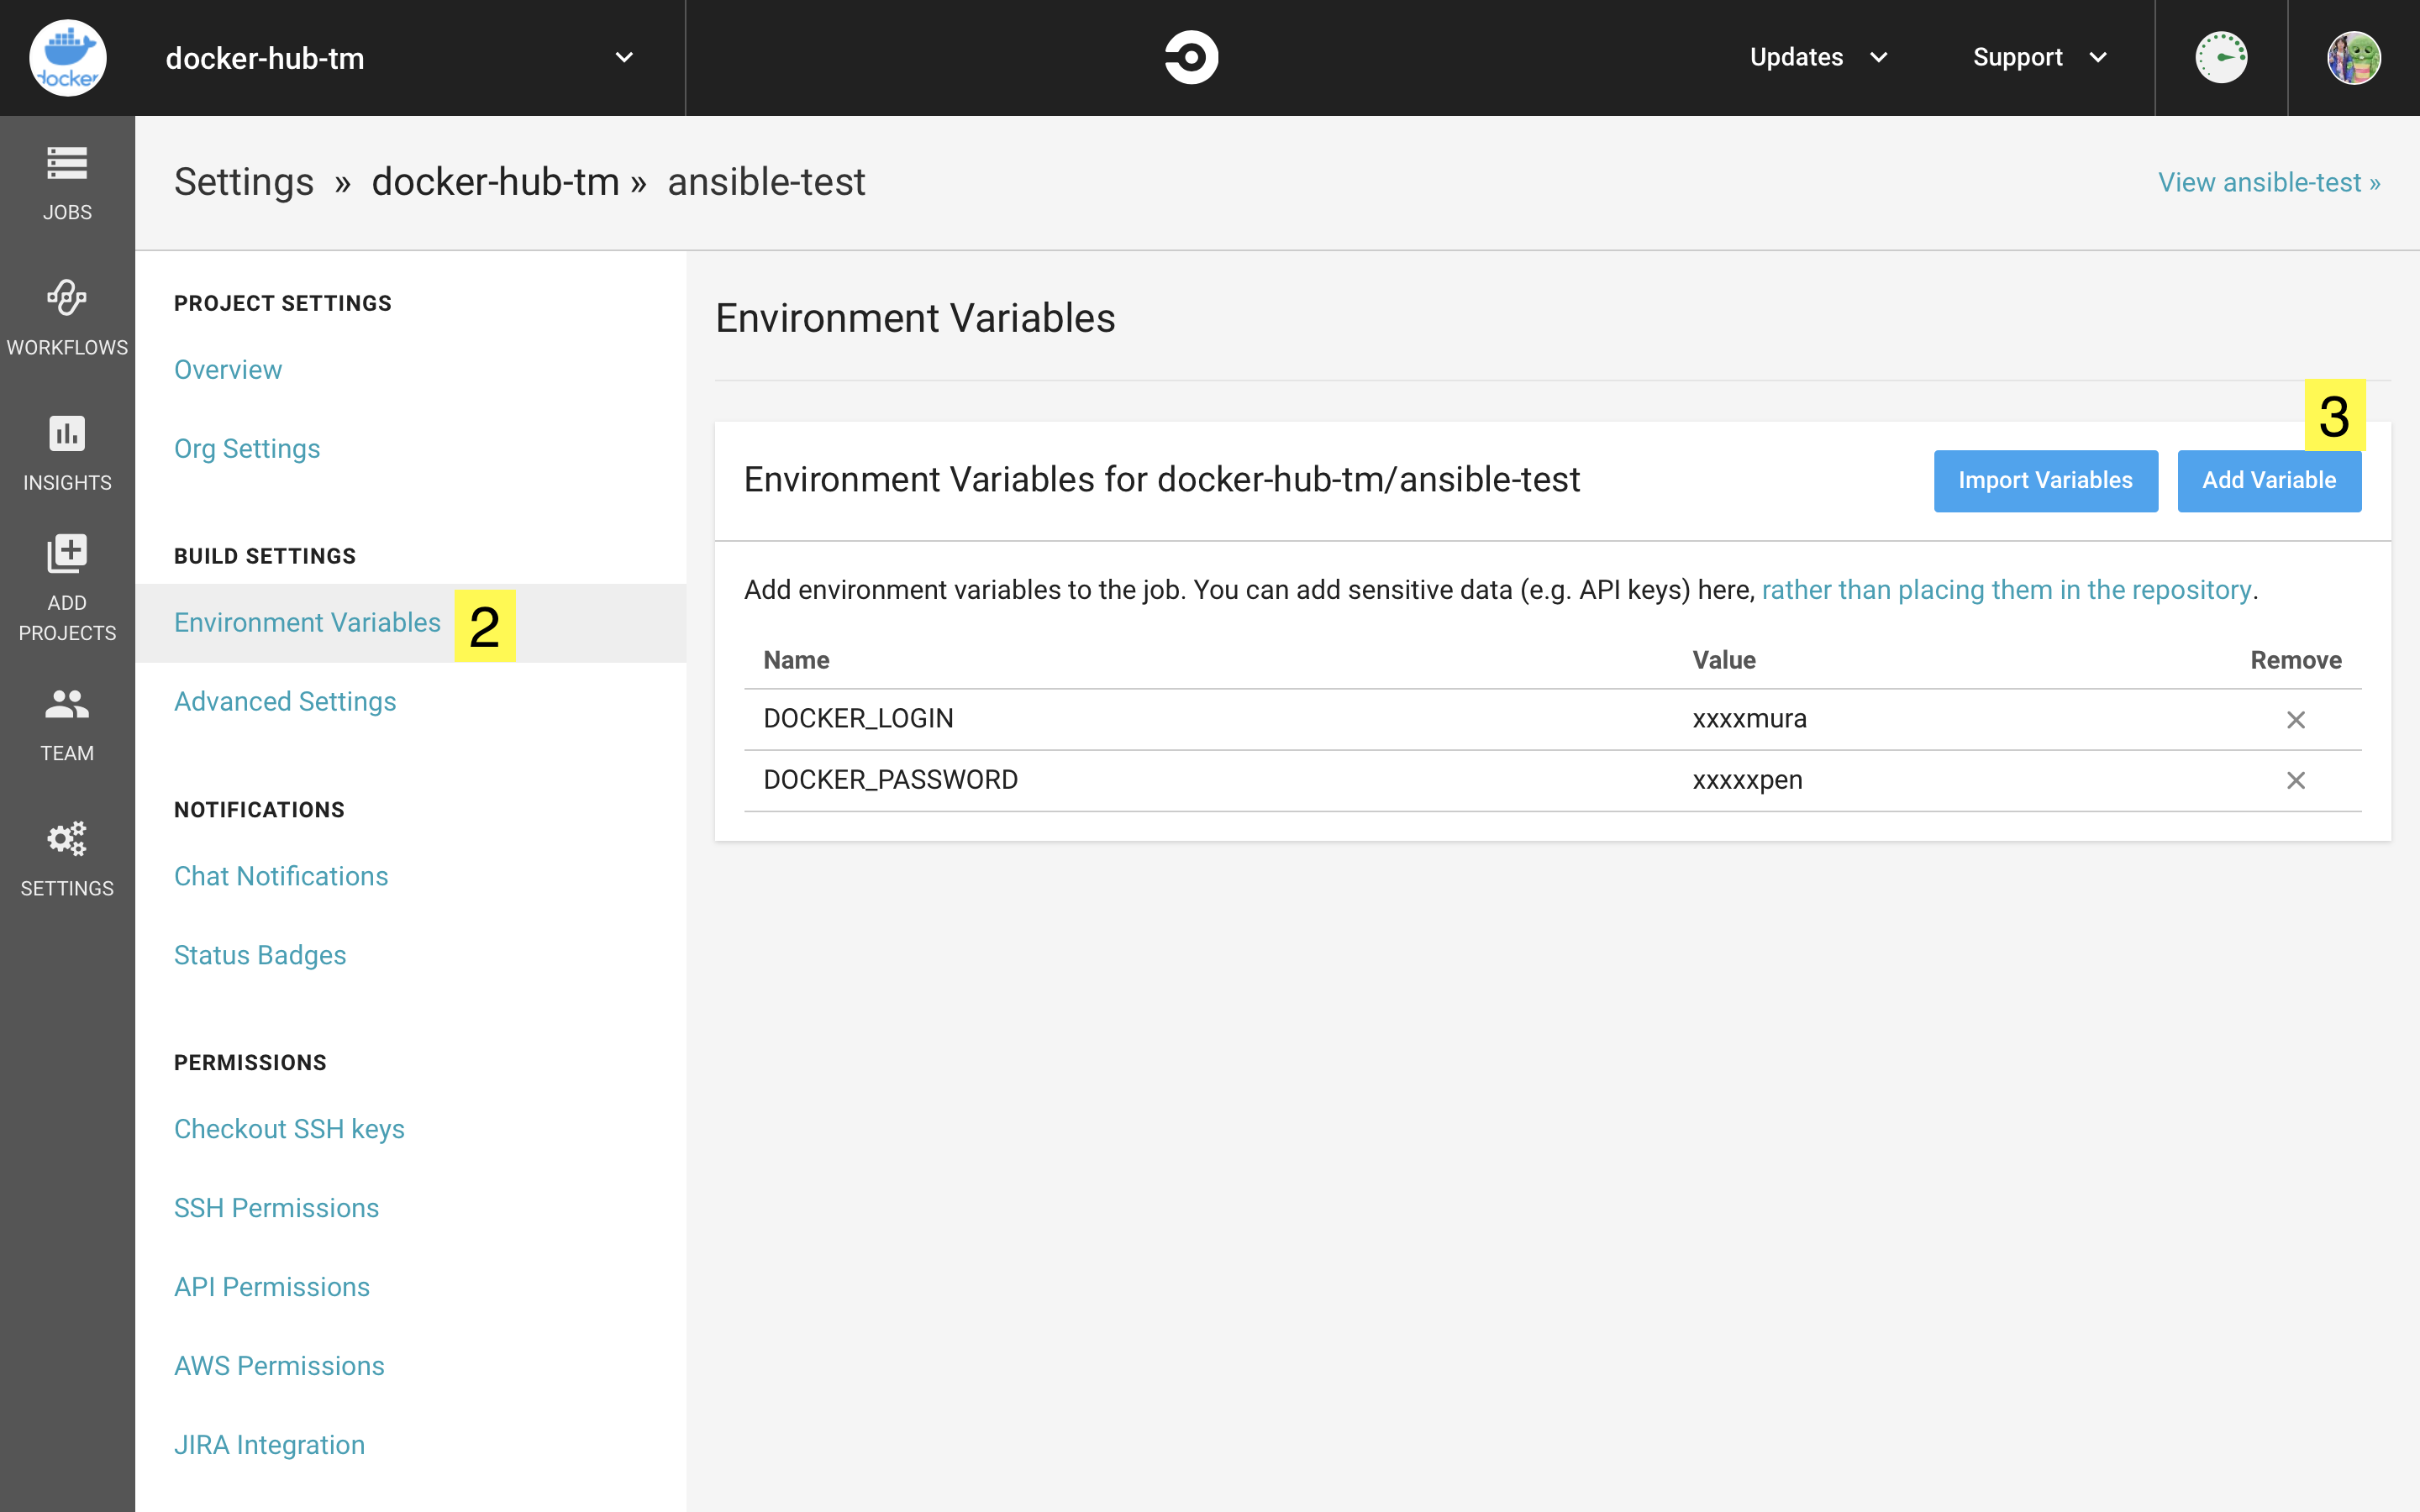Open JIRA Integration
Viewport: 2420px width, 1512px height.
point(269,1445)
